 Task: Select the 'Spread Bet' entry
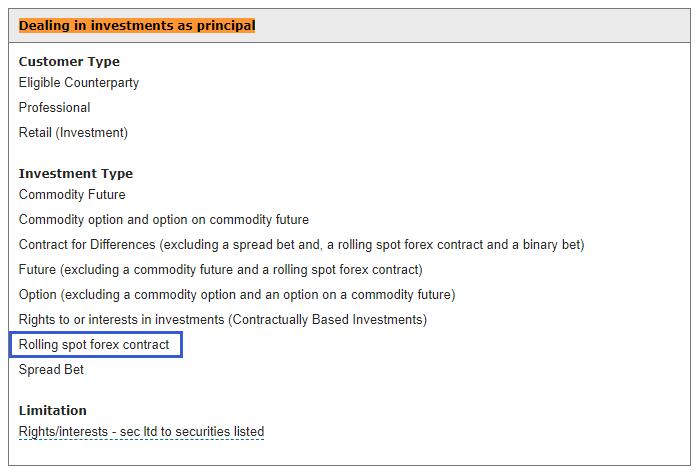coord(51,370)
